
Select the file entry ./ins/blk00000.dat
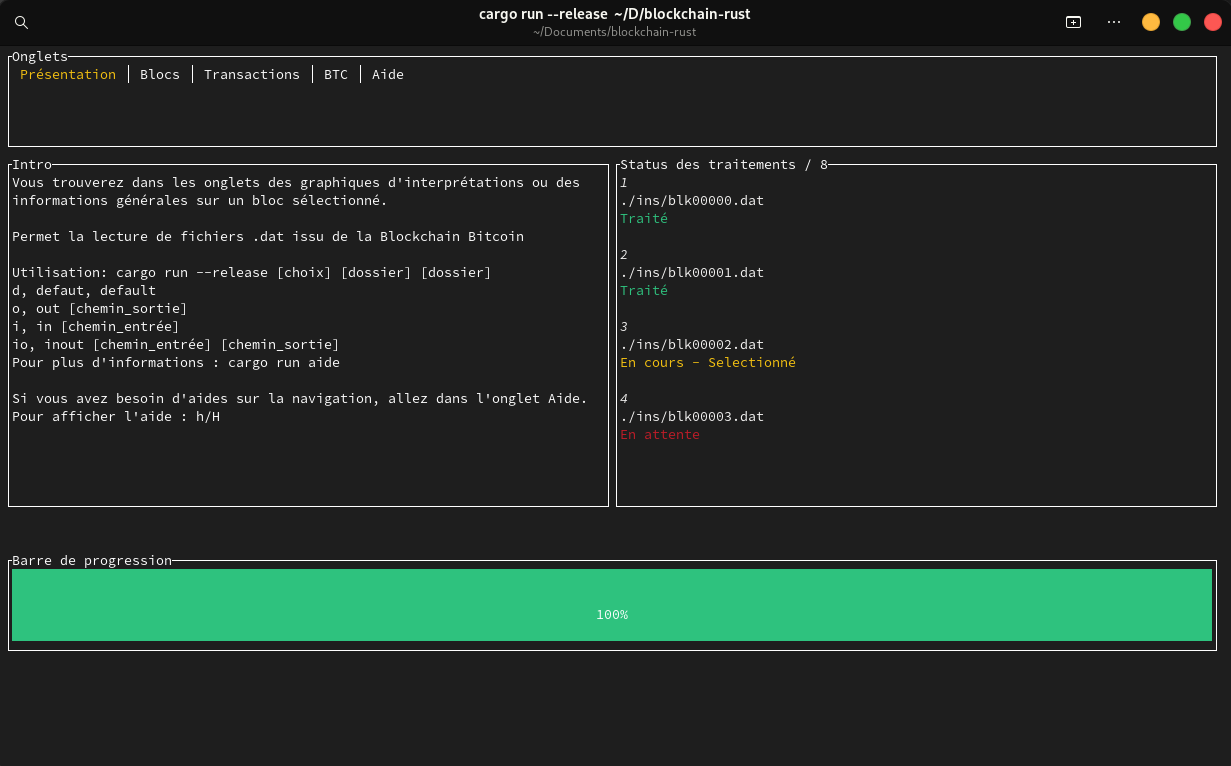pyautogui.click(x=692, y=200)
